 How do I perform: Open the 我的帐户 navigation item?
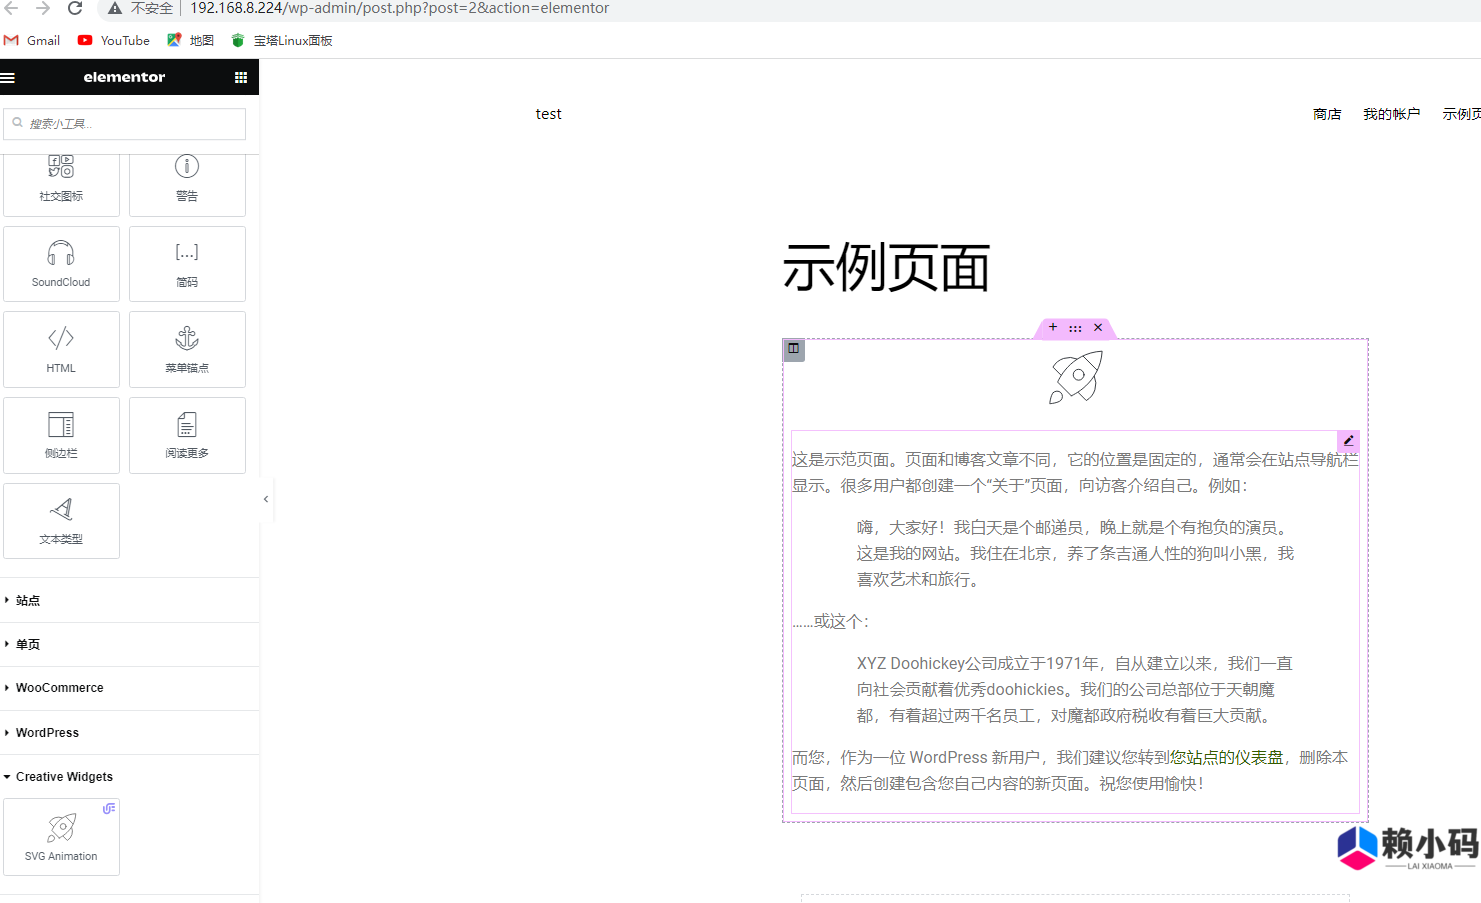pyautogui.click(x=1392, y=113)
